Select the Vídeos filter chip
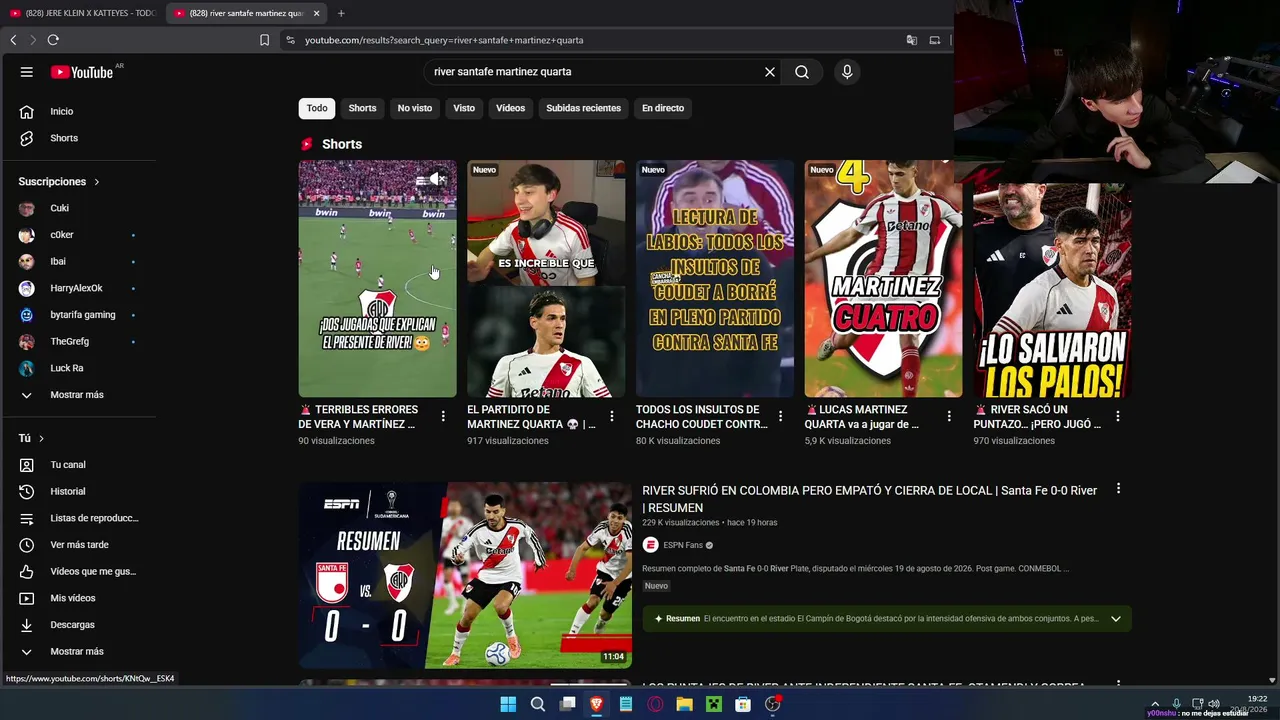The height and width of the screenshot is (720, 1280). tap(510, 108)
